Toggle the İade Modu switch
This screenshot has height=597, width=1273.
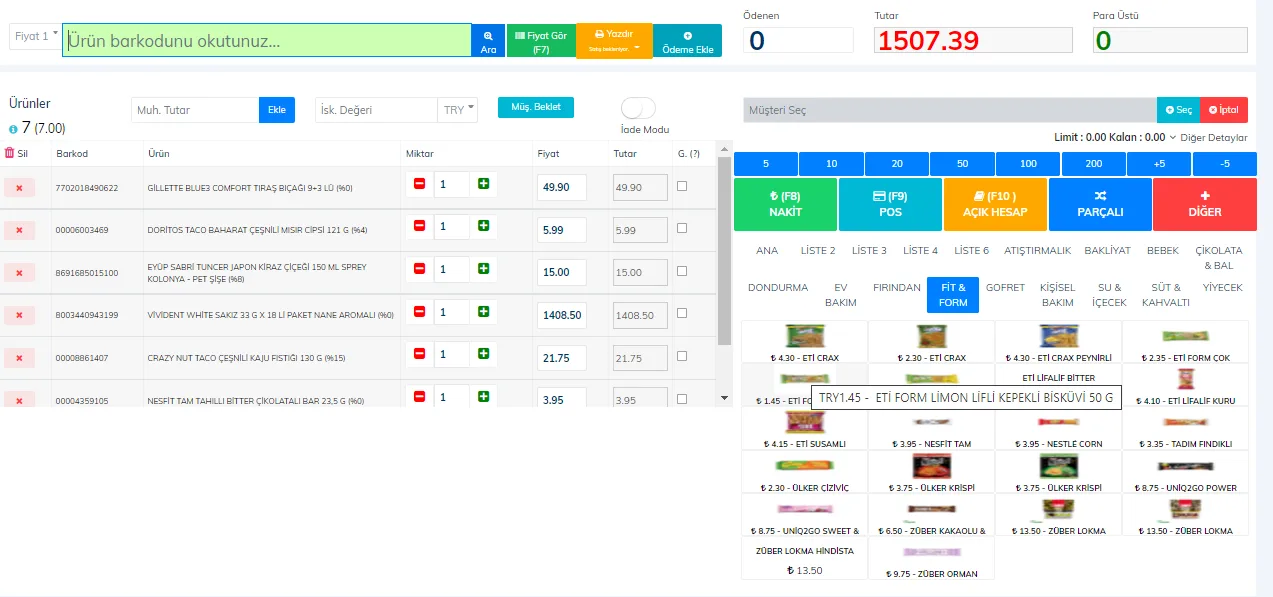coord(638,108)
